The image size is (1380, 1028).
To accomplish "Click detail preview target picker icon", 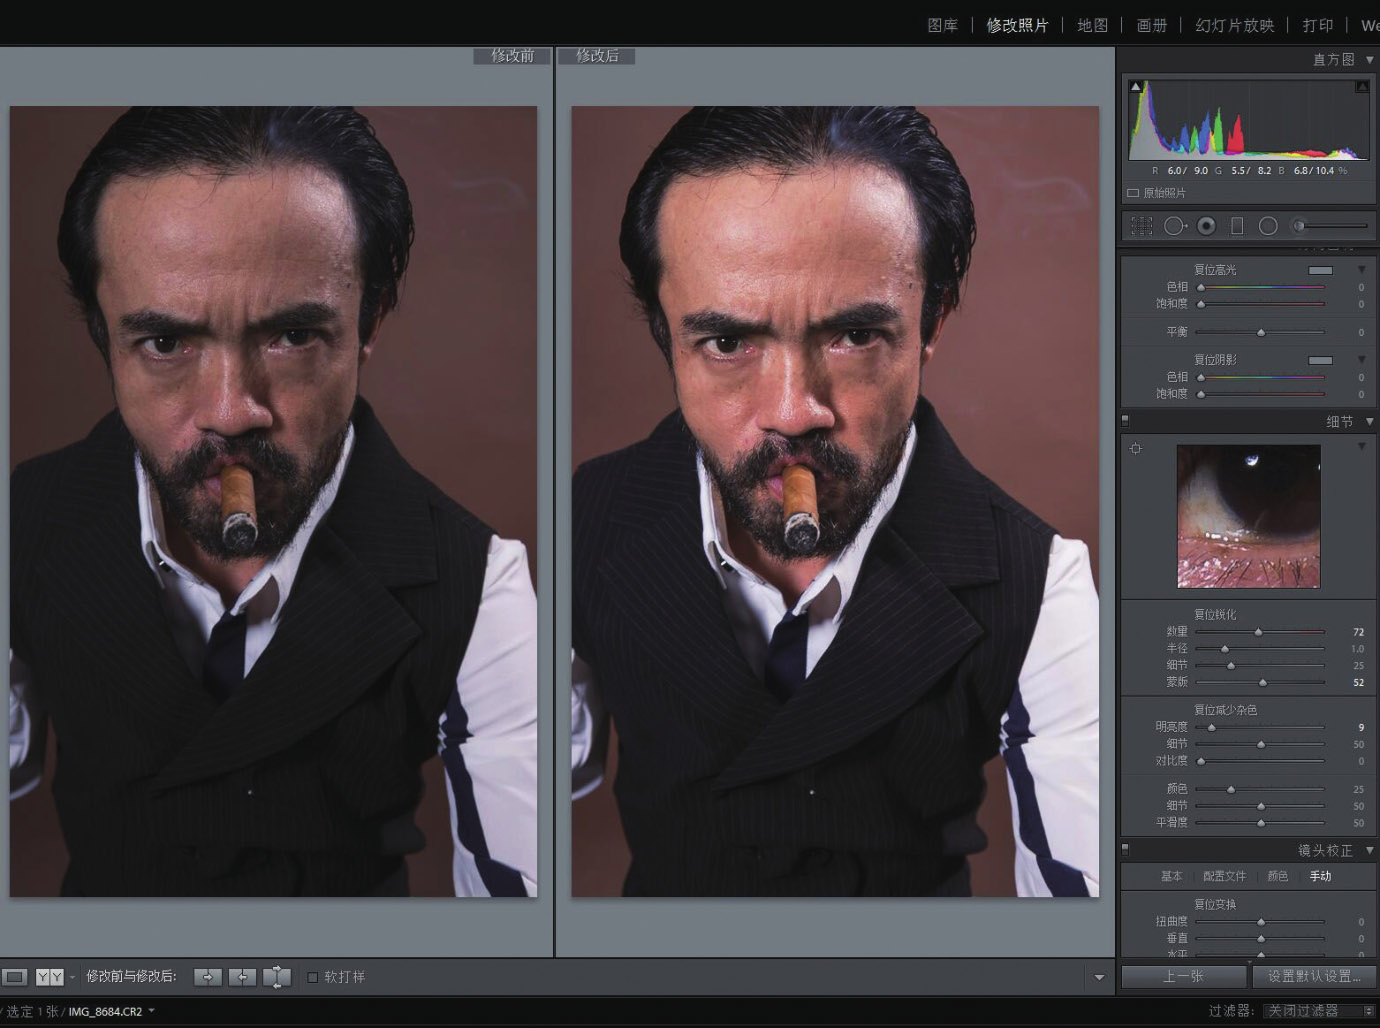I will point(1136,449).
